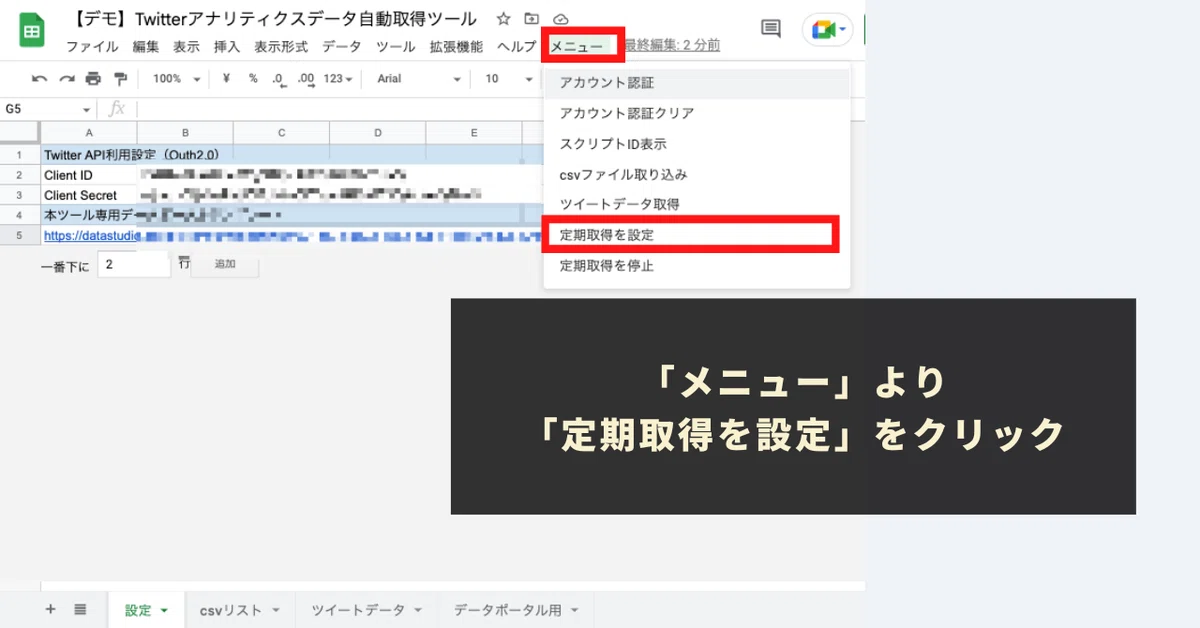Screen dimensions: 1200x628
Task: Select the paint format tool
Action: point(121,79)
